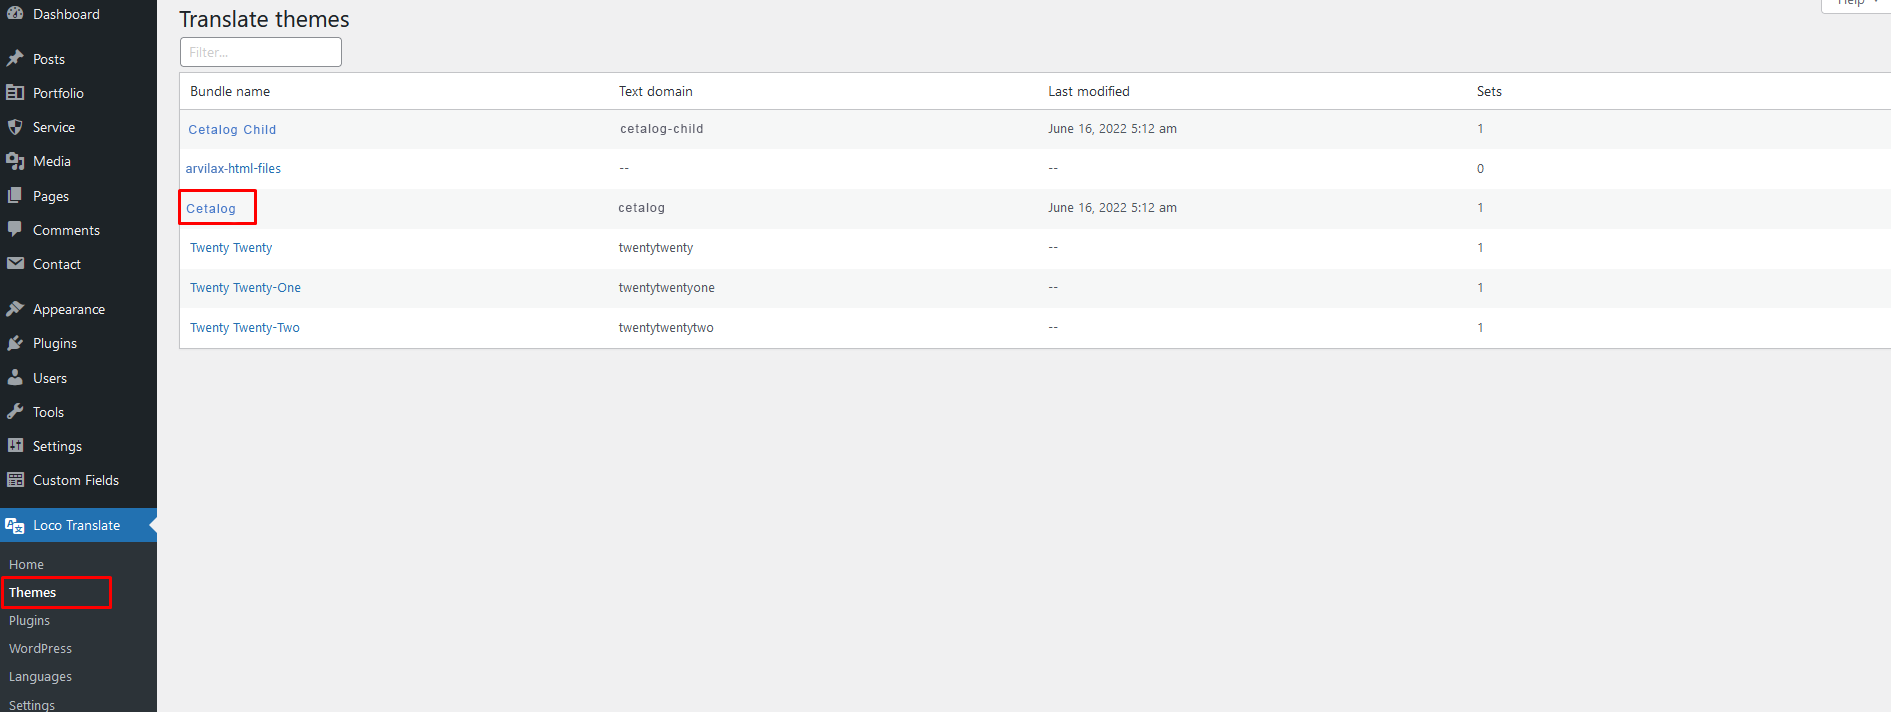Click the Tools wrench icon
The height and width of the screenshot is (712, 1891).
(x=15, y=412)
